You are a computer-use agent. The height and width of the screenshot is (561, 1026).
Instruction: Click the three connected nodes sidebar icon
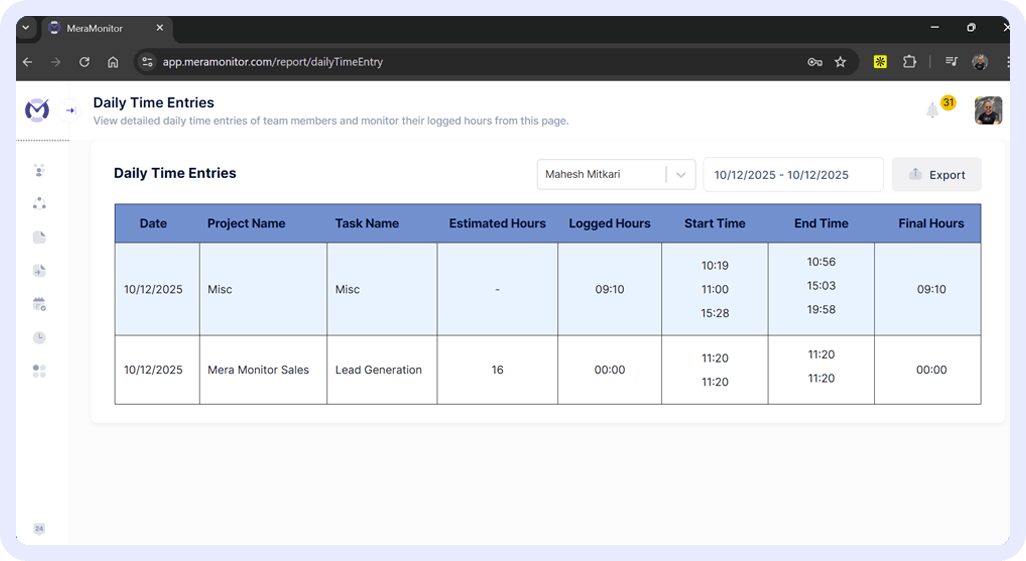pos(39,203)
